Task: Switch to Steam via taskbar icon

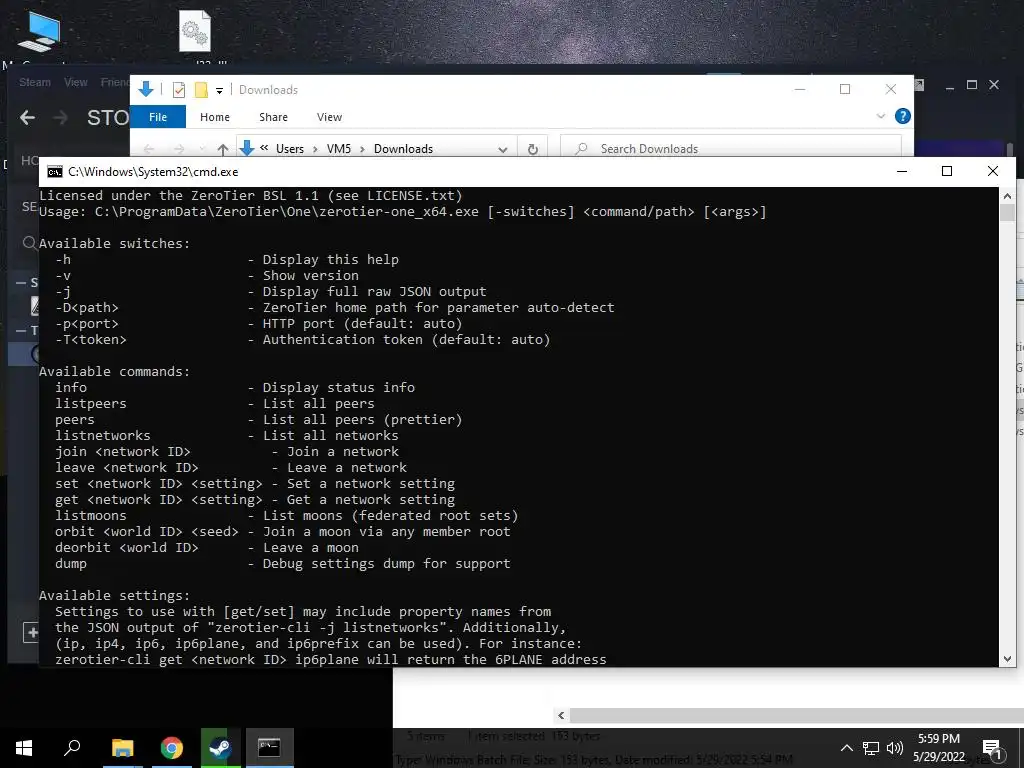Action: (x=220, y=747)
